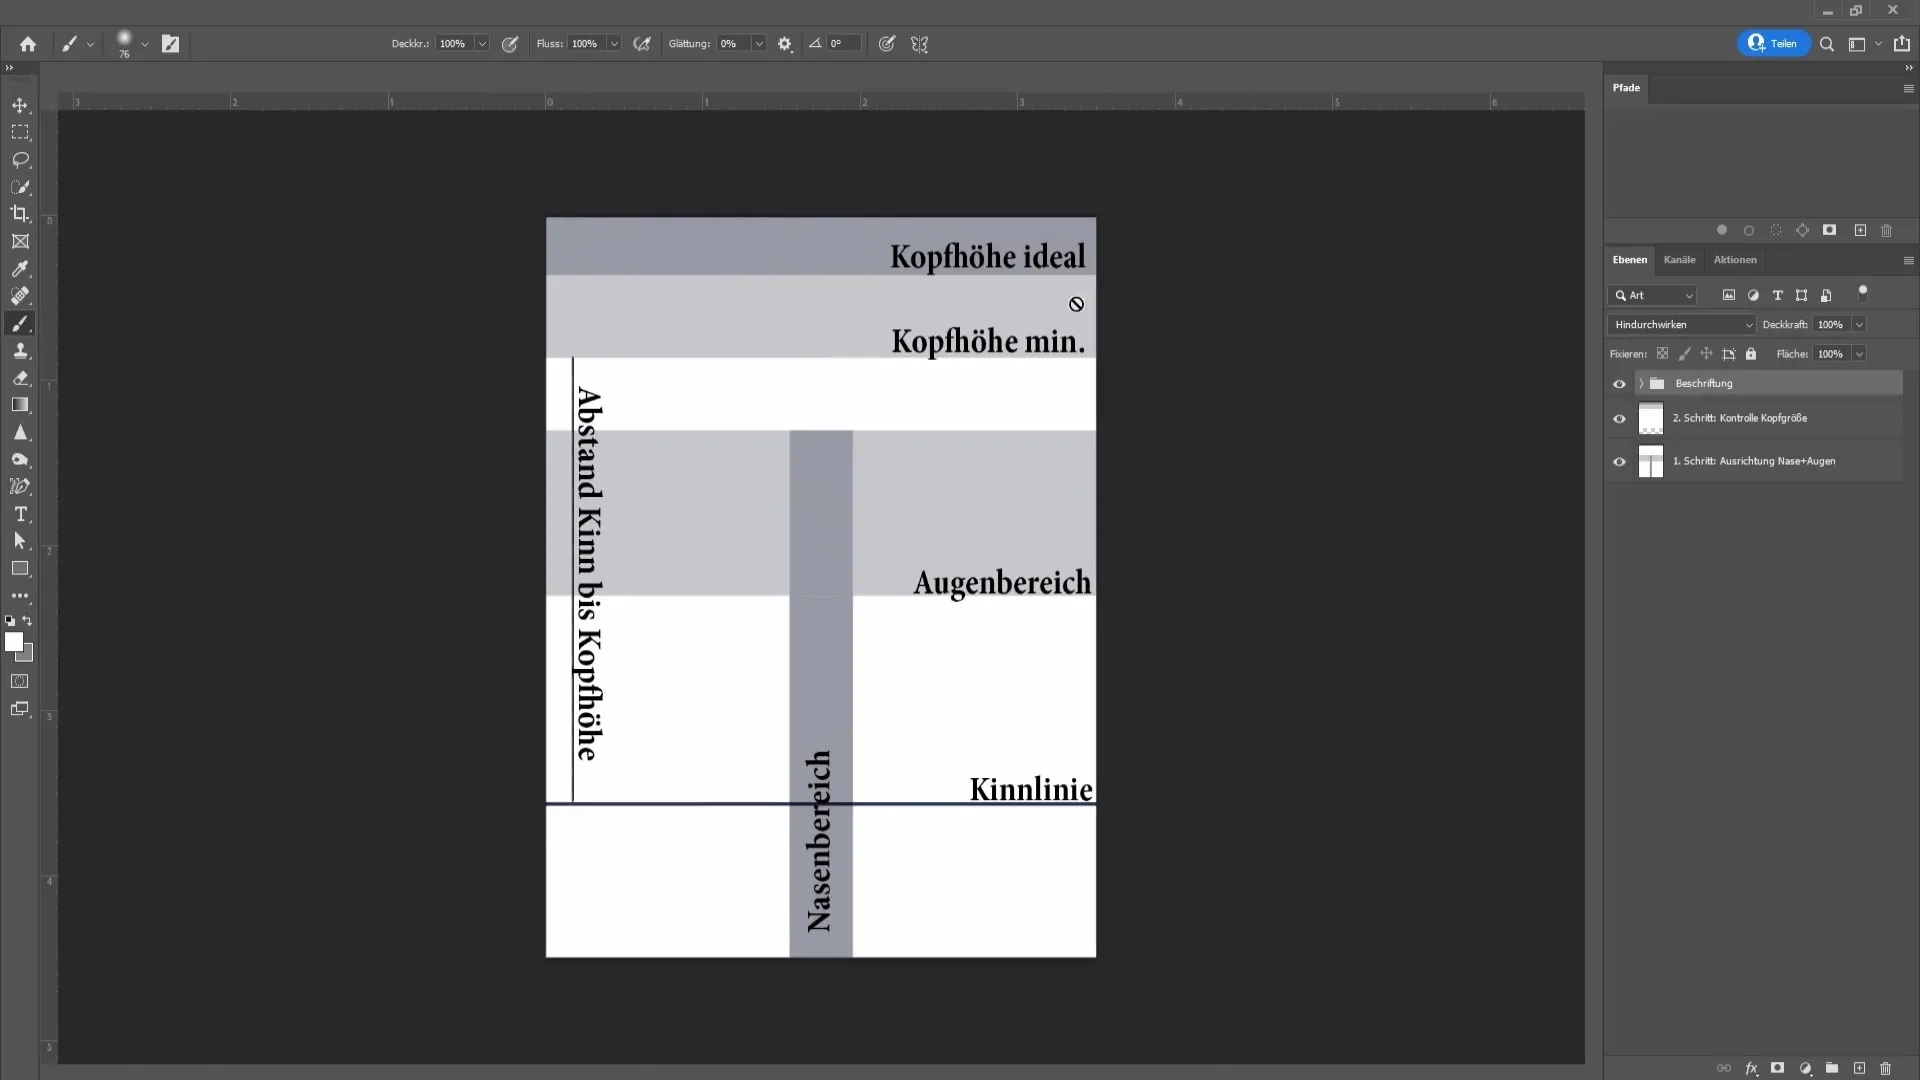Open the brush Deckkr. value dropdown
1920x1080 pixels.
[482, 44]
